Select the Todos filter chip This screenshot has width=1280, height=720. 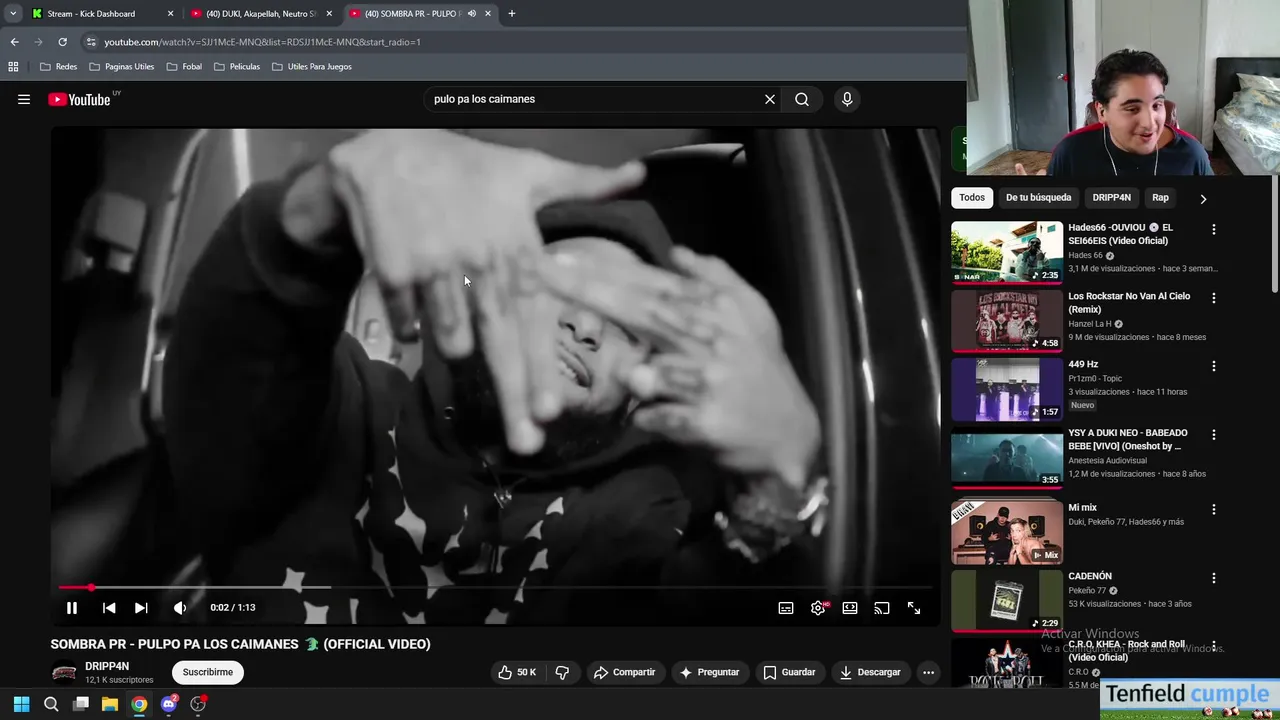click(972, 198)
